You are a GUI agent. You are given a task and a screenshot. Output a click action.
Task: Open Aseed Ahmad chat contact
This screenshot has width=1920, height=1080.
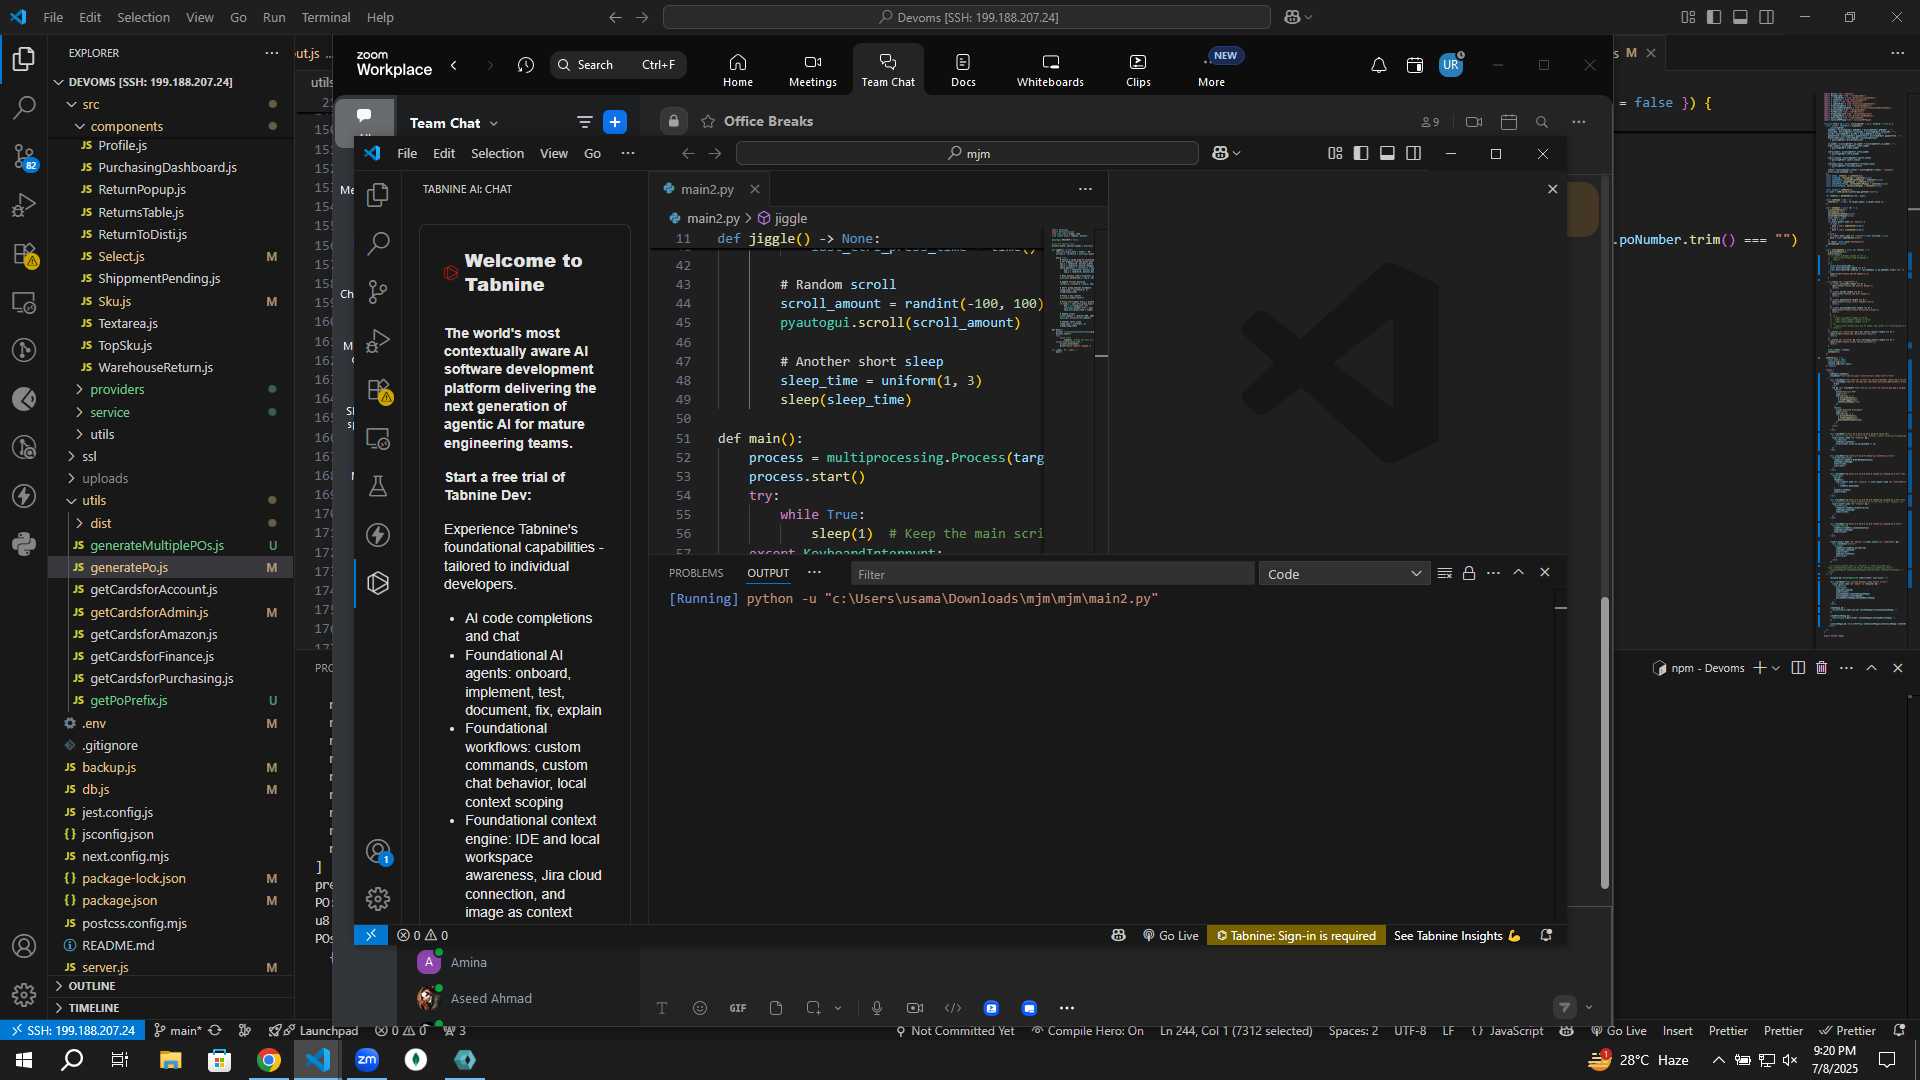491,998
